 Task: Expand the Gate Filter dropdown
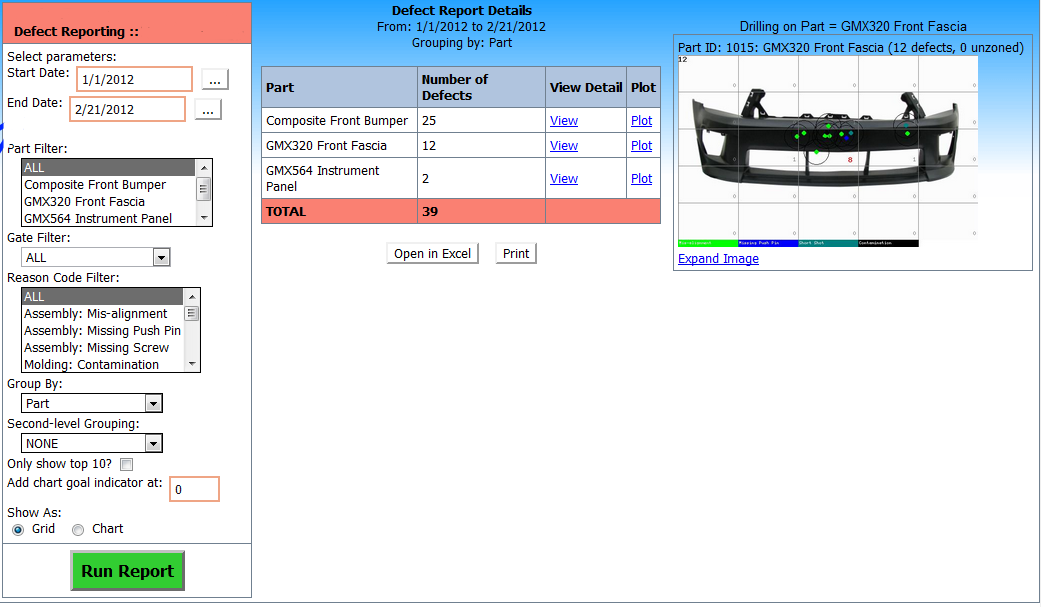[x=161, y=258]
